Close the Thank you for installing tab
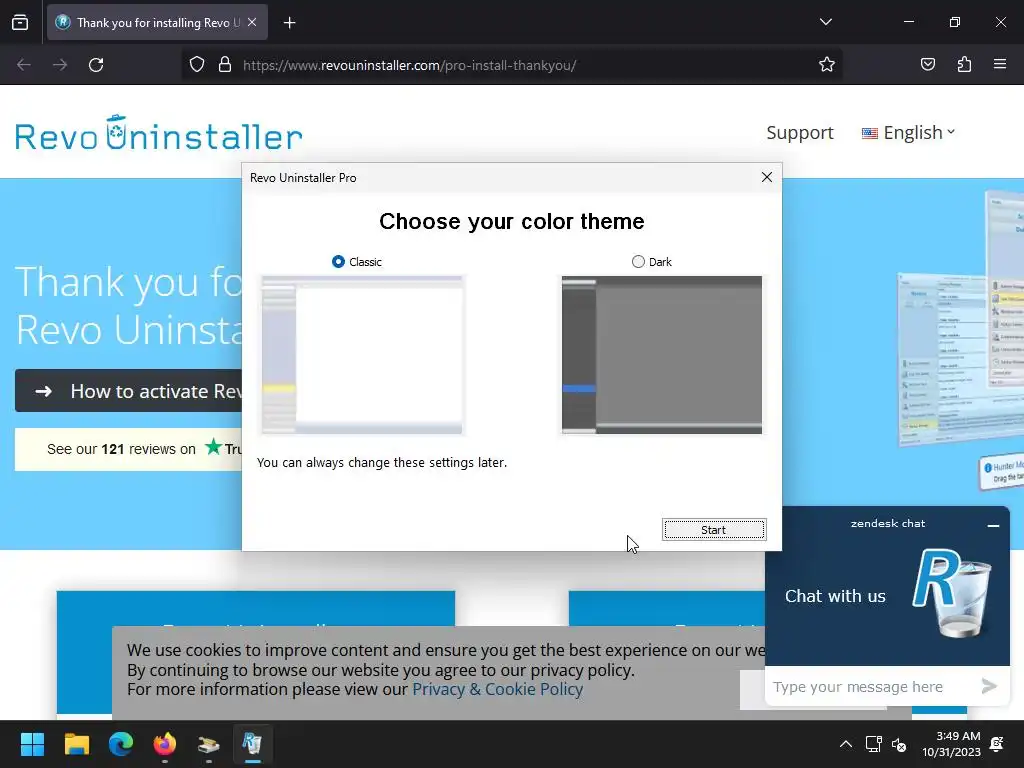The width and height of the screenshot is (1024, 768). tap(252, 22)
